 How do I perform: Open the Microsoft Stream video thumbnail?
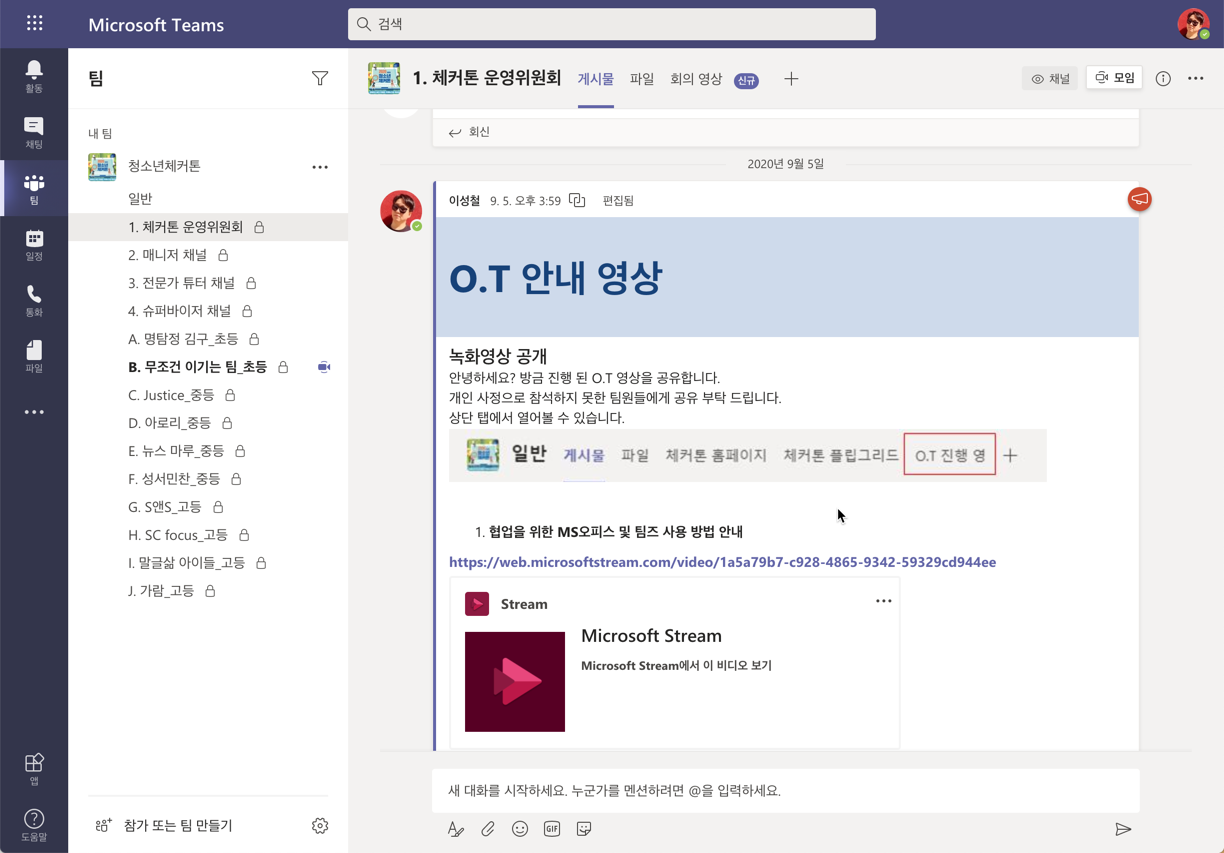(x=515, y=682)
